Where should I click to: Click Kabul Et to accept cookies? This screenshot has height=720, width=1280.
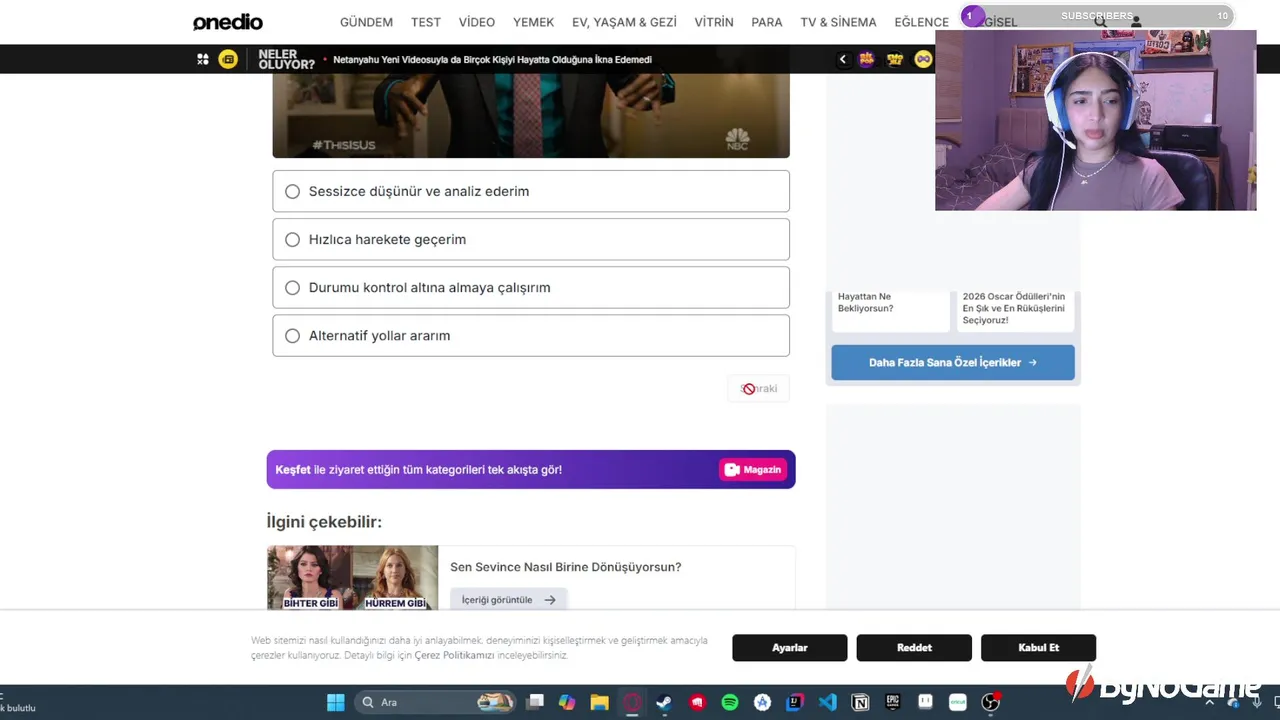tap(1038, 648)
